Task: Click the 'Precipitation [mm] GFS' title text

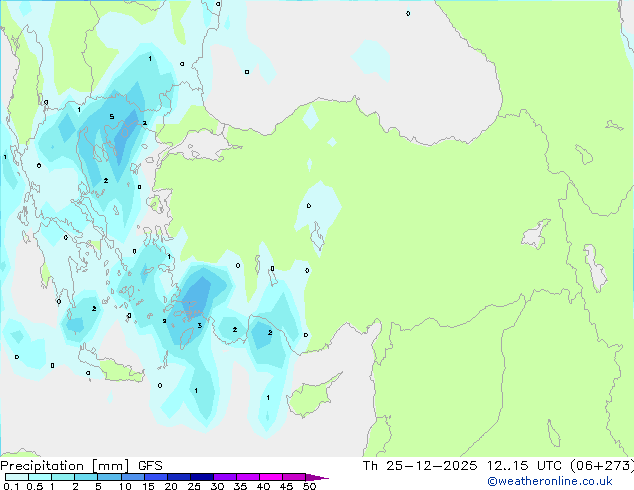Action: pos(81,466)
